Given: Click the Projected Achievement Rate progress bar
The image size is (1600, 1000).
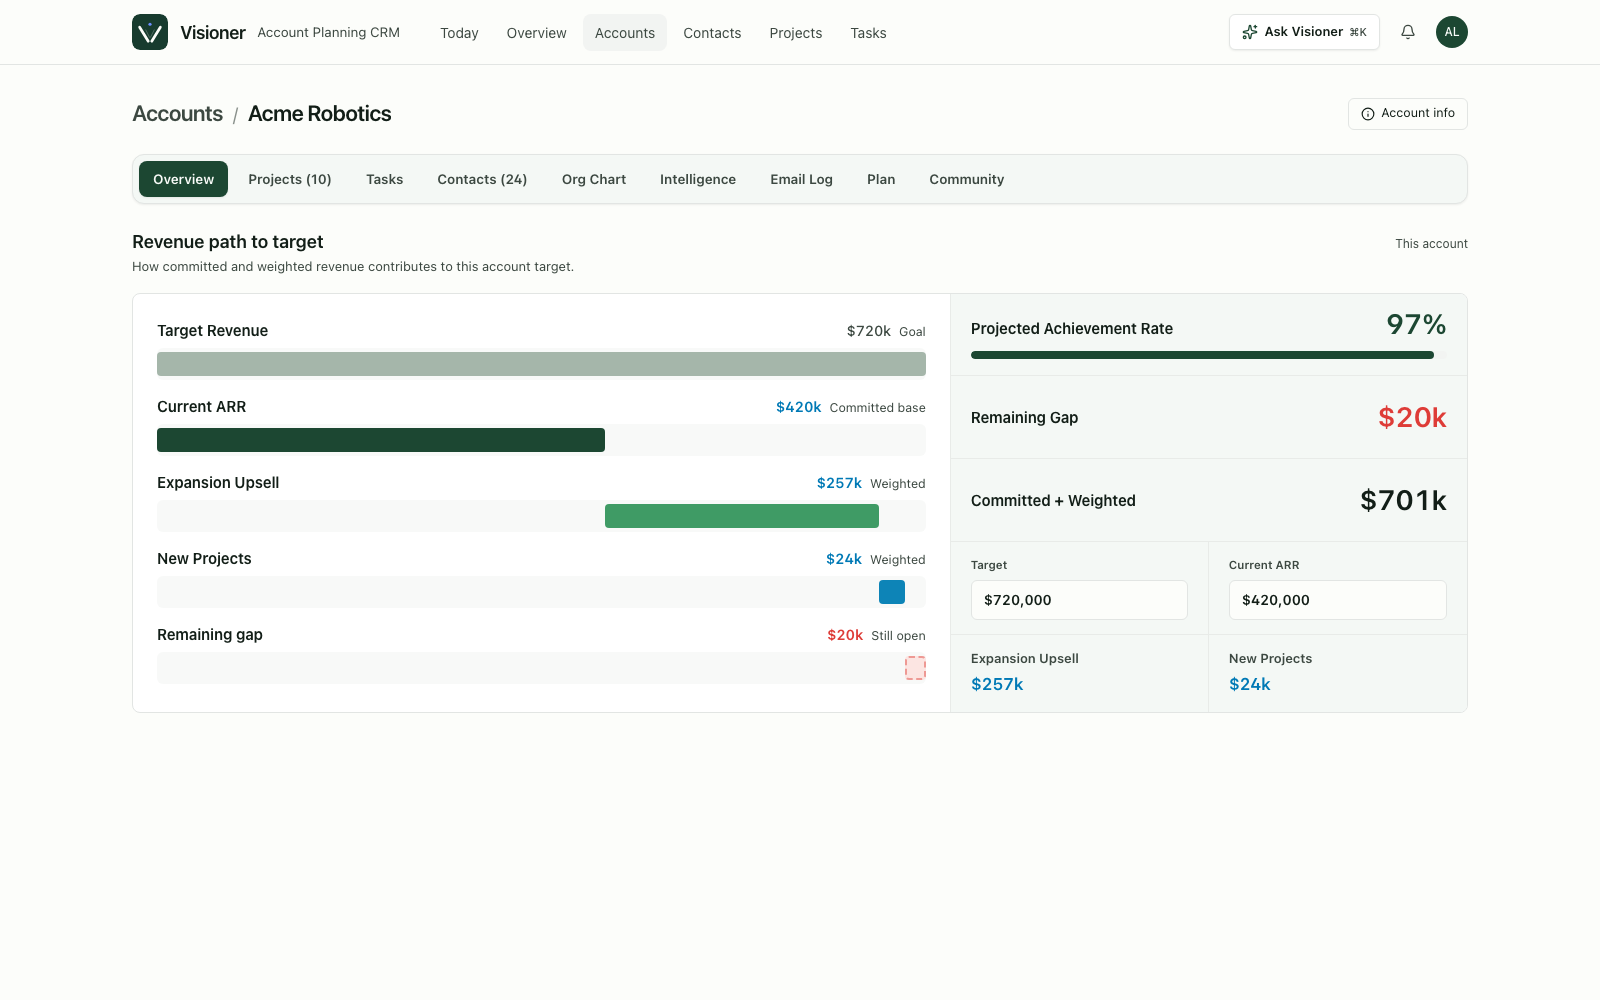Looking at the screenshot, I should [x=1208, y=355].
